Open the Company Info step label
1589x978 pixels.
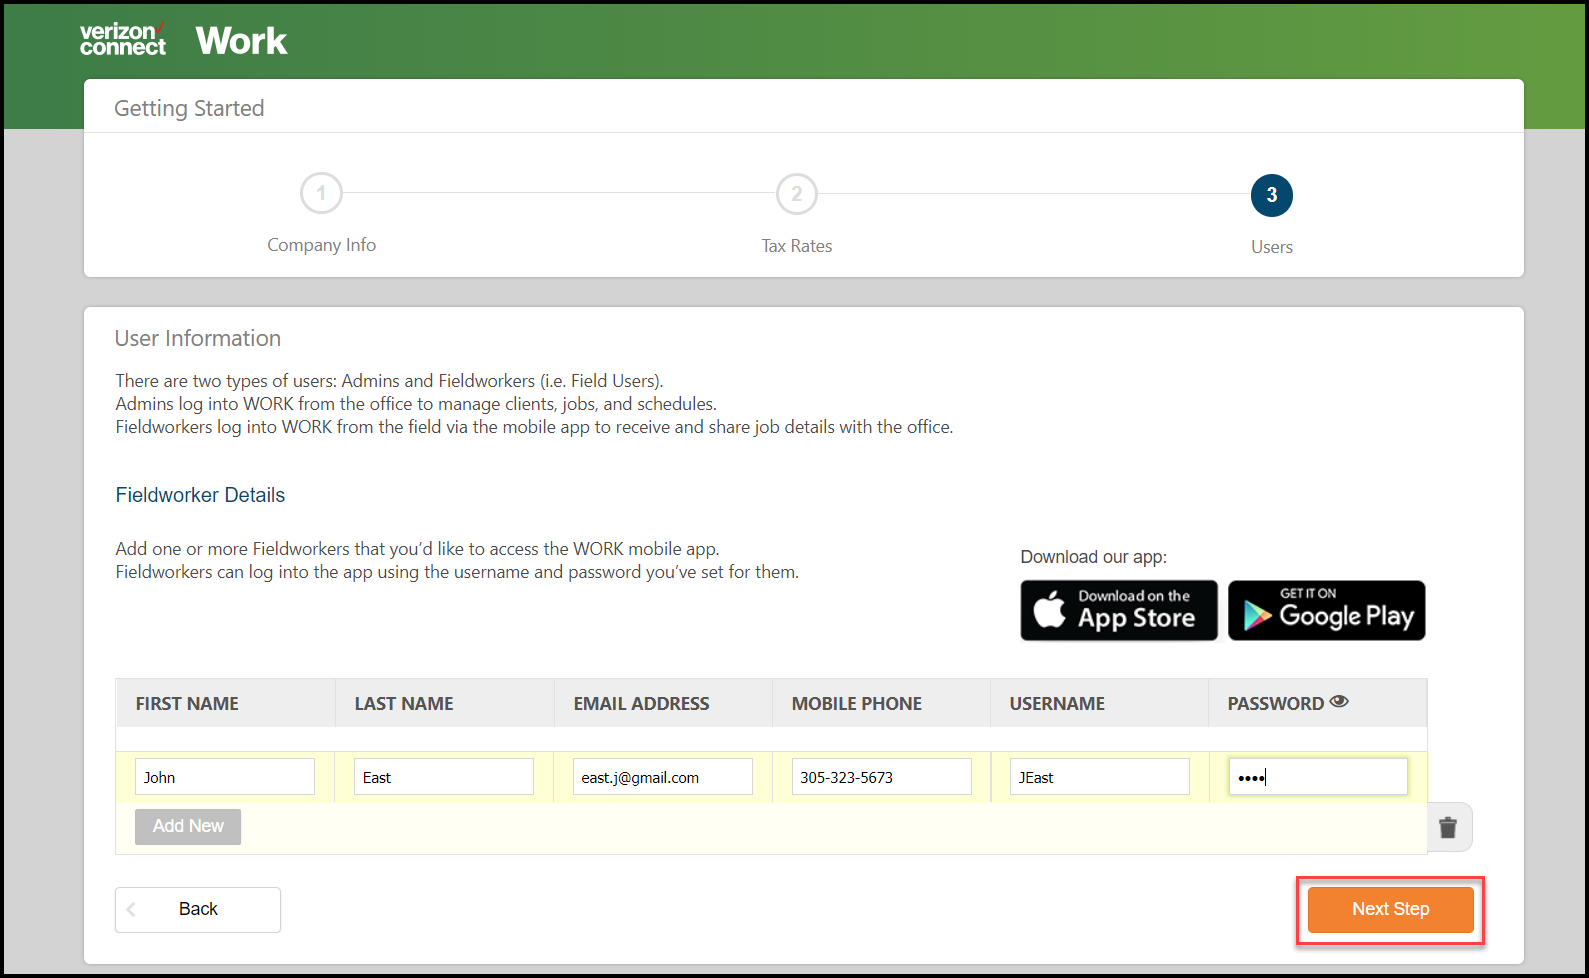tap(321, 245)
